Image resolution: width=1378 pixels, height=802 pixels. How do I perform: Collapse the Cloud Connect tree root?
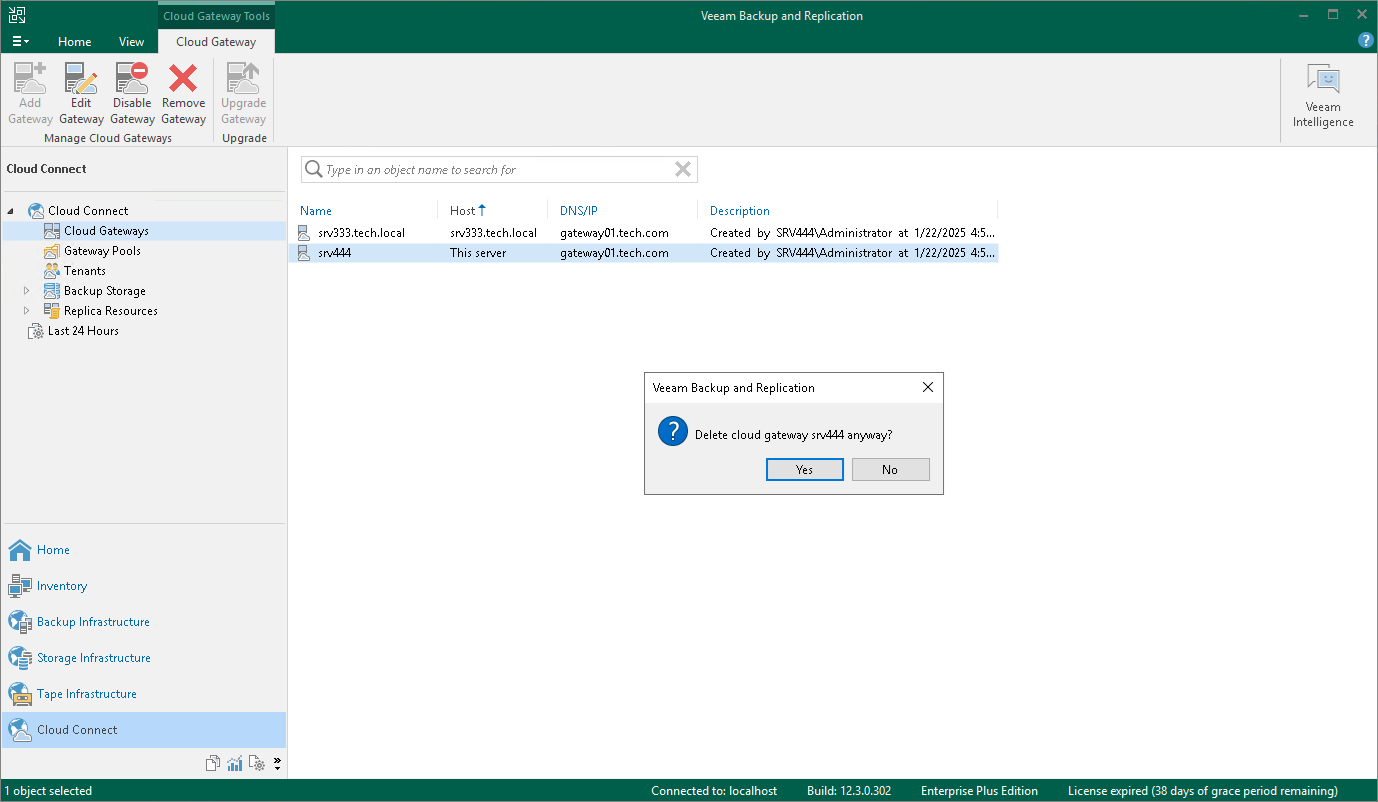9,210
